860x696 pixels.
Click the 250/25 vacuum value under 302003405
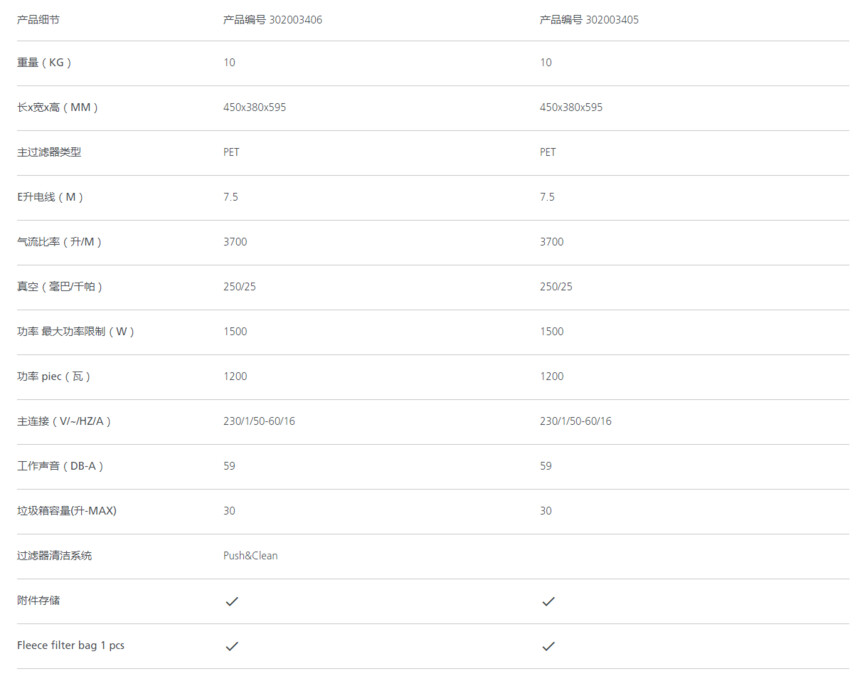[556, 286]
